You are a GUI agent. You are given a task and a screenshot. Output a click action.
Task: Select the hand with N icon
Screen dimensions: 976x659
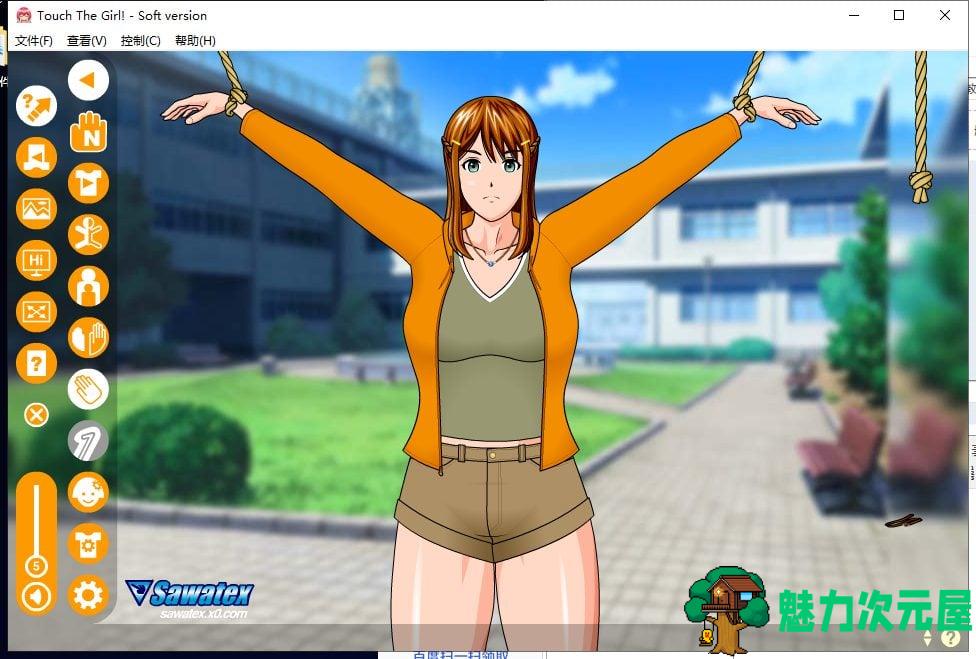88,132
